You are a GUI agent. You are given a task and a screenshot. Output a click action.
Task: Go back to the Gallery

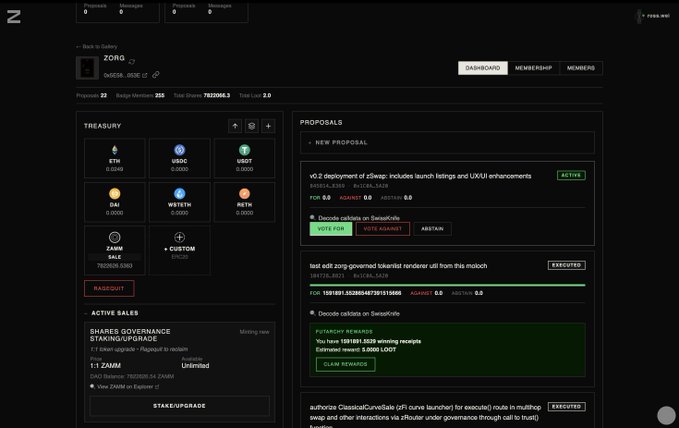97,46
